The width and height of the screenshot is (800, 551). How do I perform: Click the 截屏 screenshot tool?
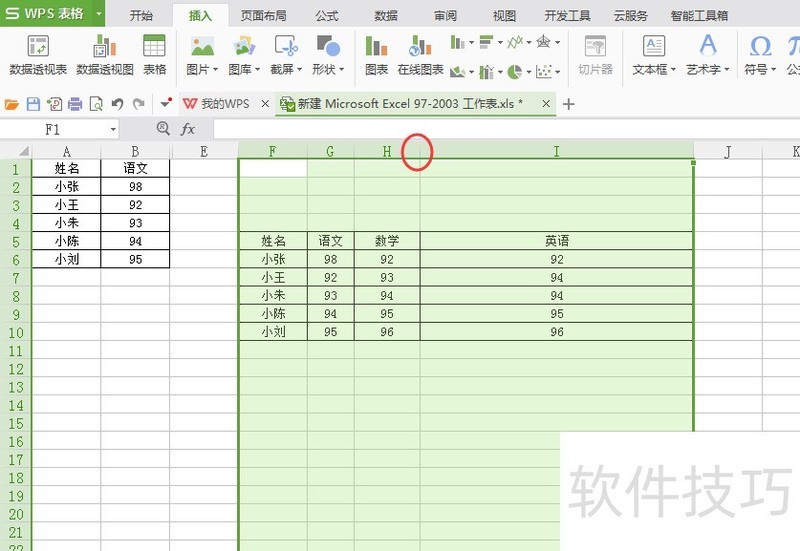coord(286,47)
